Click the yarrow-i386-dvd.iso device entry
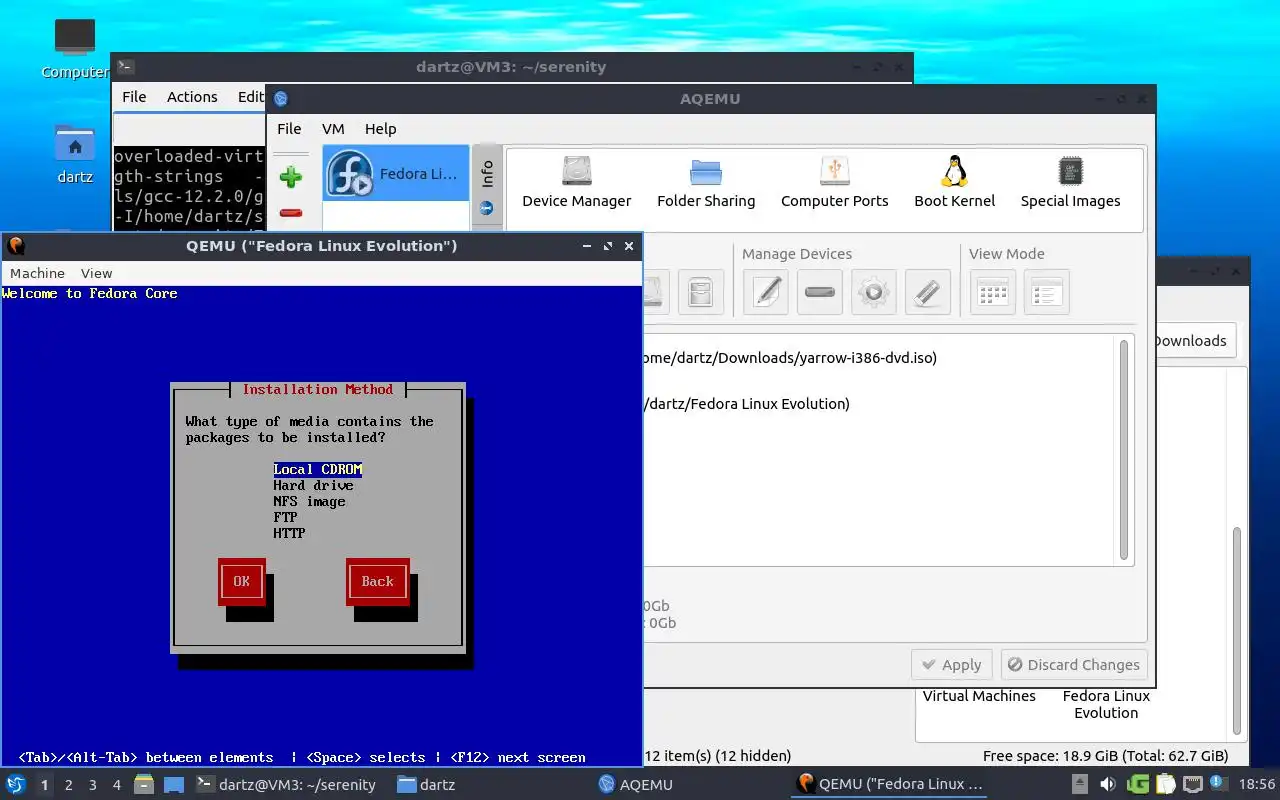This screenshot has height=800, width=1280. (790, 357)
